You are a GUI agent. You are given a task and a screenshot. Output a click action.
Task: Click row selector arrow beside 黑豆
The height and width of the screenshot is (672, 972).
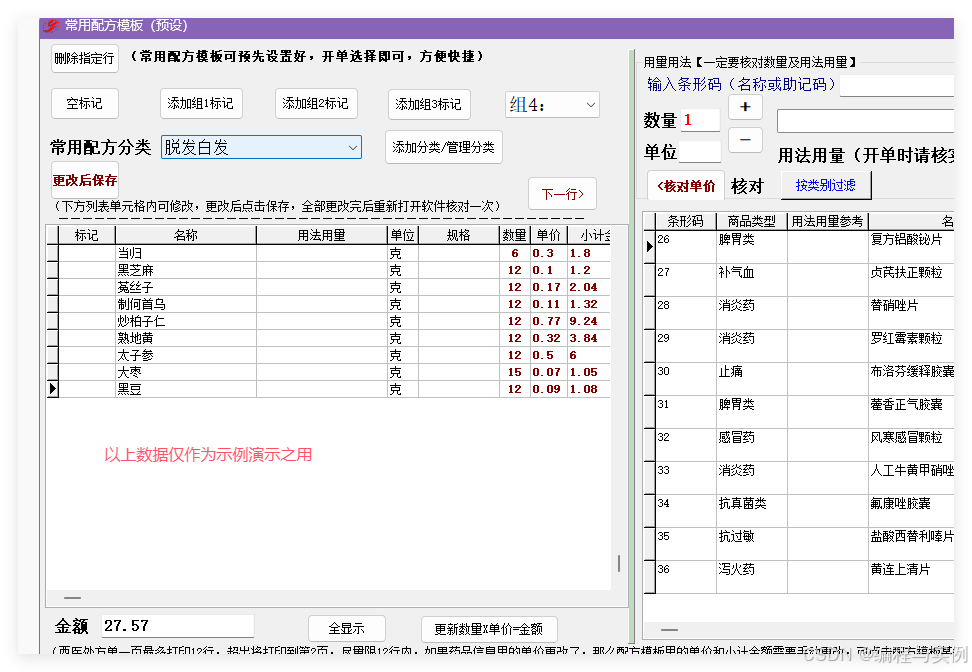tap(53, 389)
